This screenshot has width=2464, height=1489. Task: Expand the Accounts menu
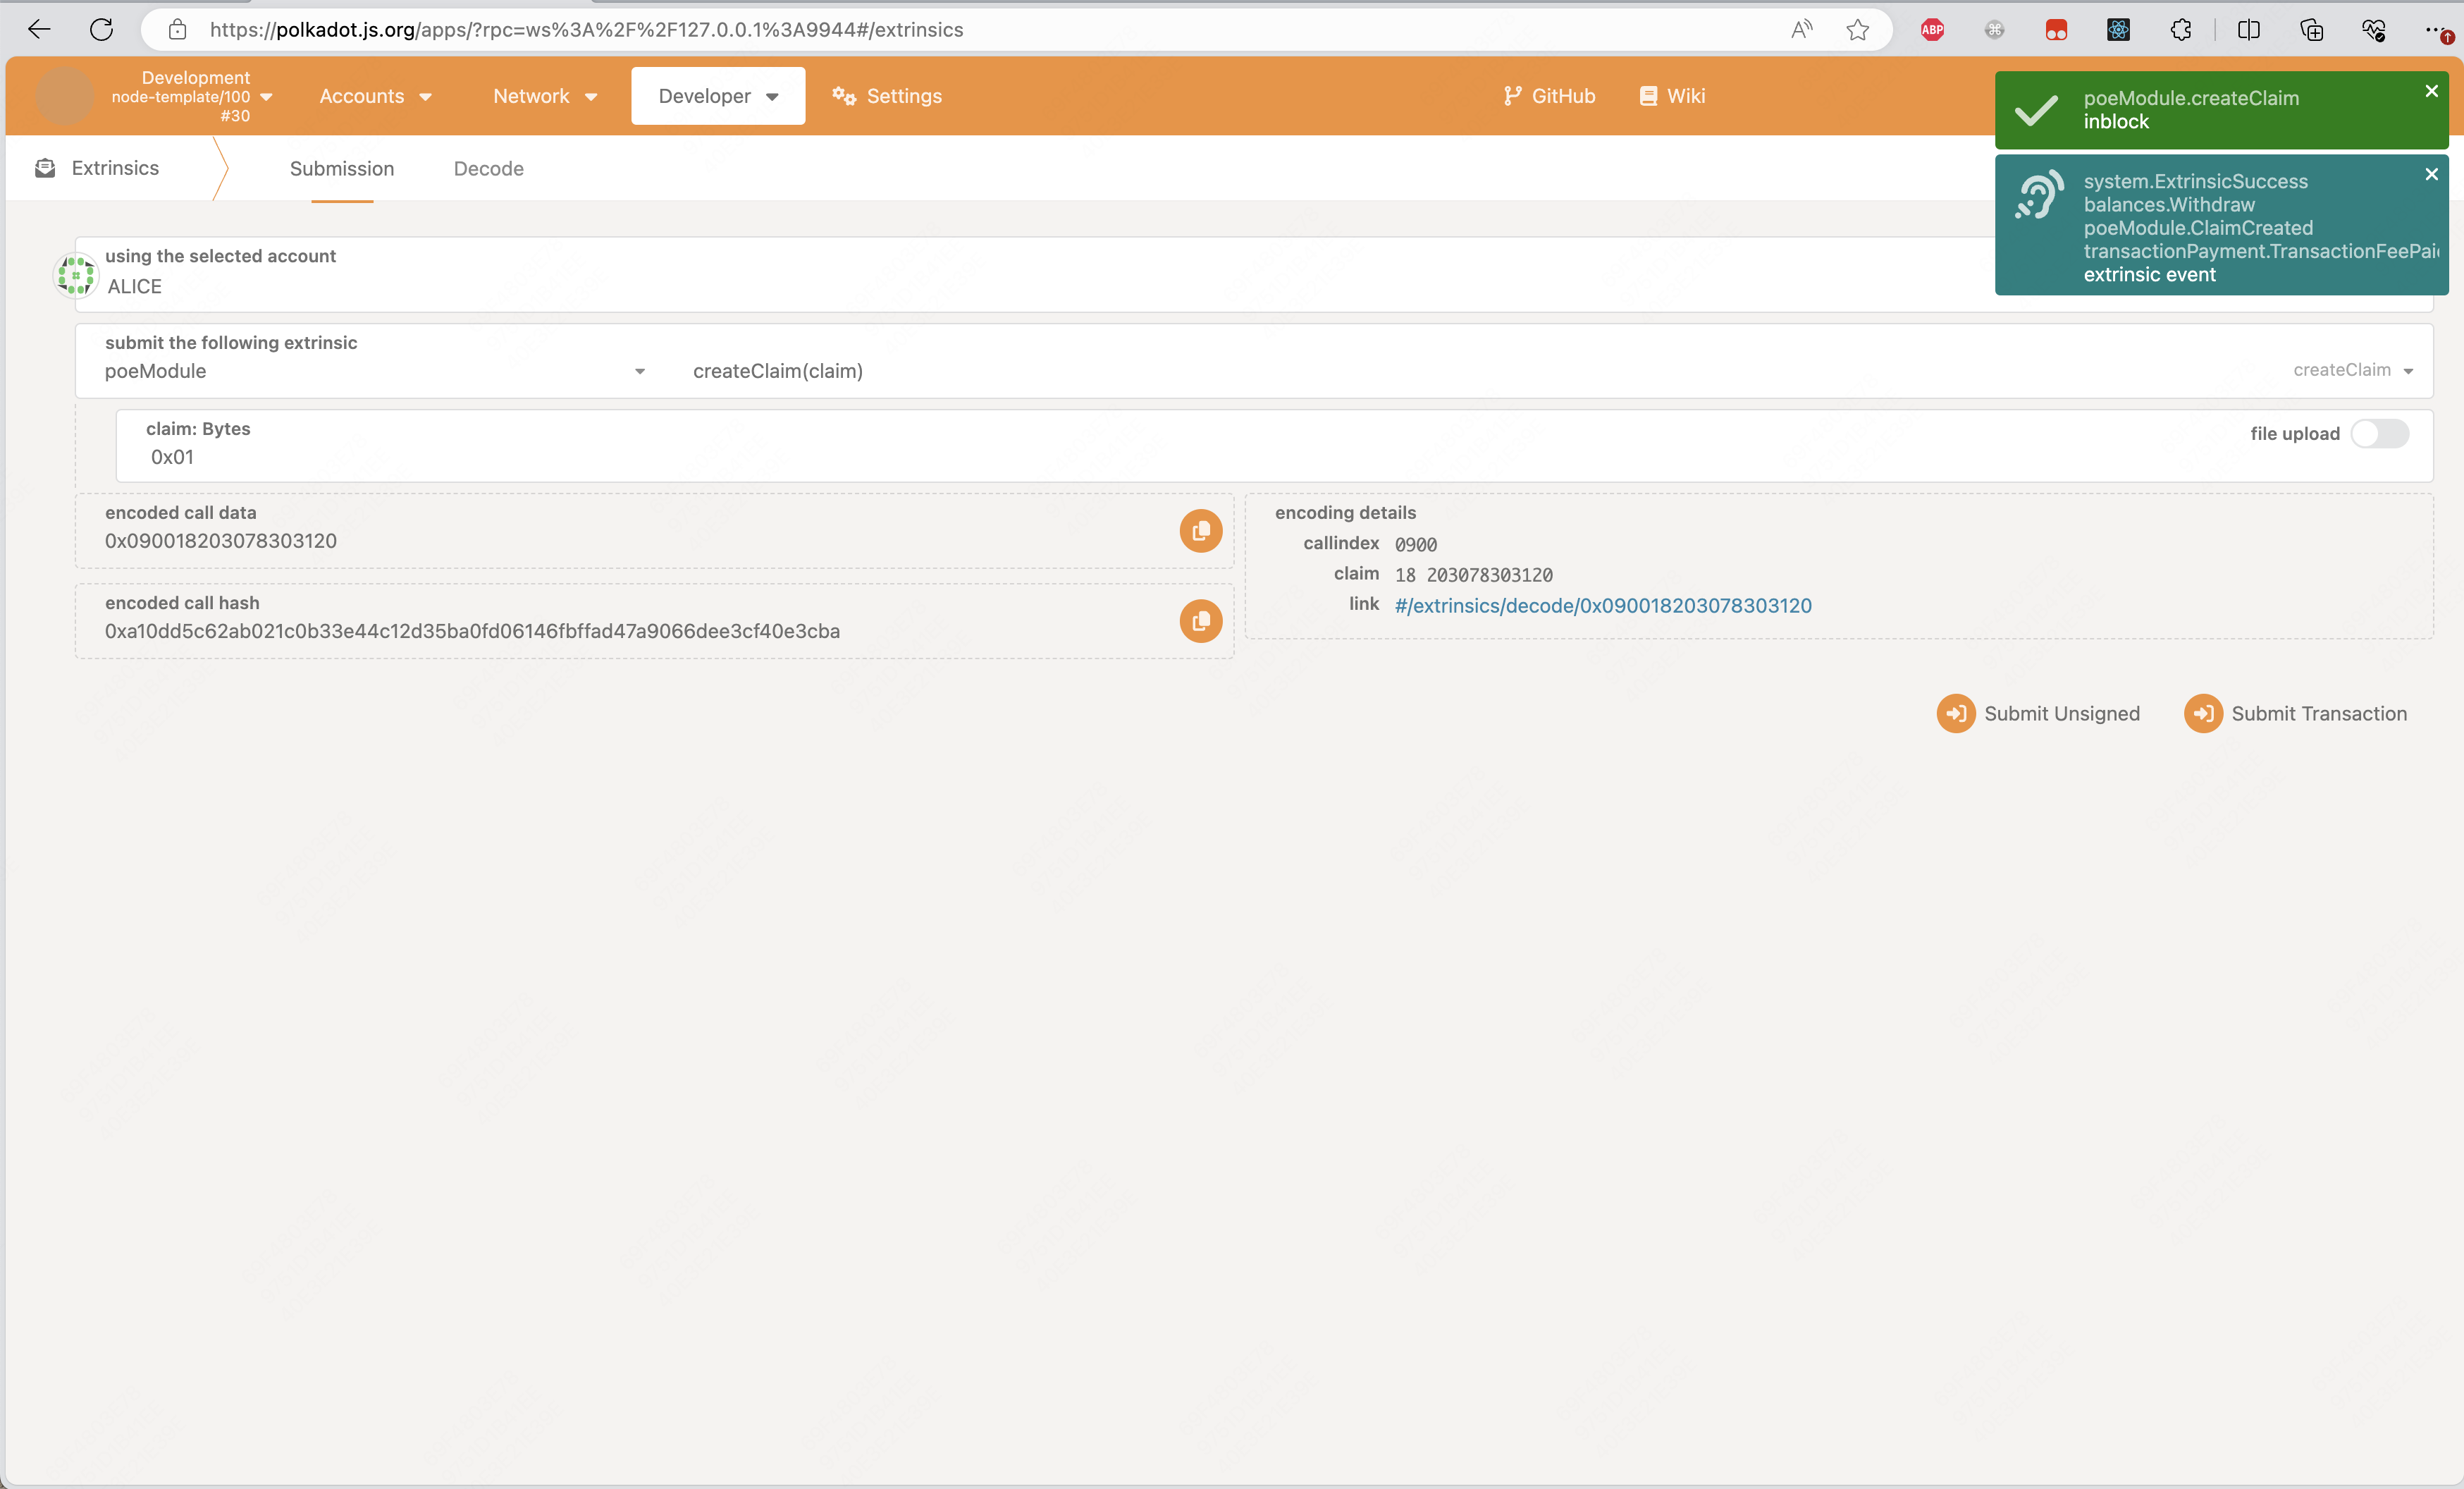click(375, 96)
